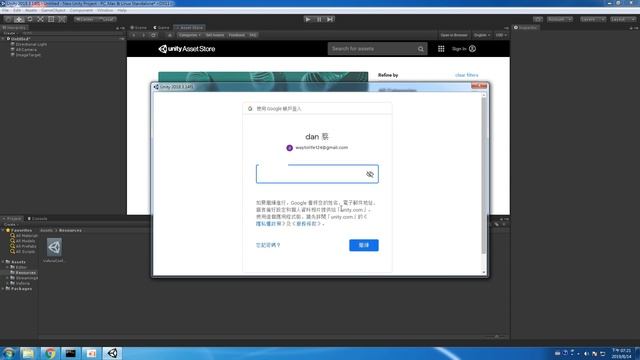Viewport: 640px width, 360px height.
Task: Click the Pause button in Unity toolbar
Action: tap(319, 19)
